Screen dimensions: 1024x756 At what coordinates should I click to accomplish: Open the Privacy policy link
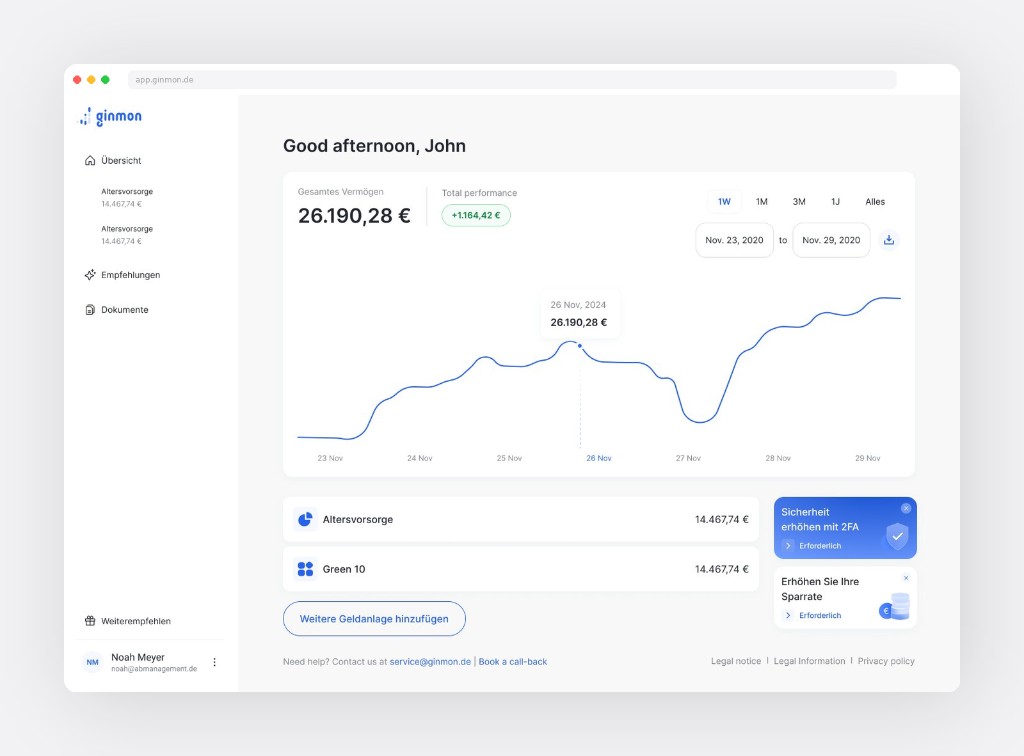pyautogui.click(x=886, y=661)
